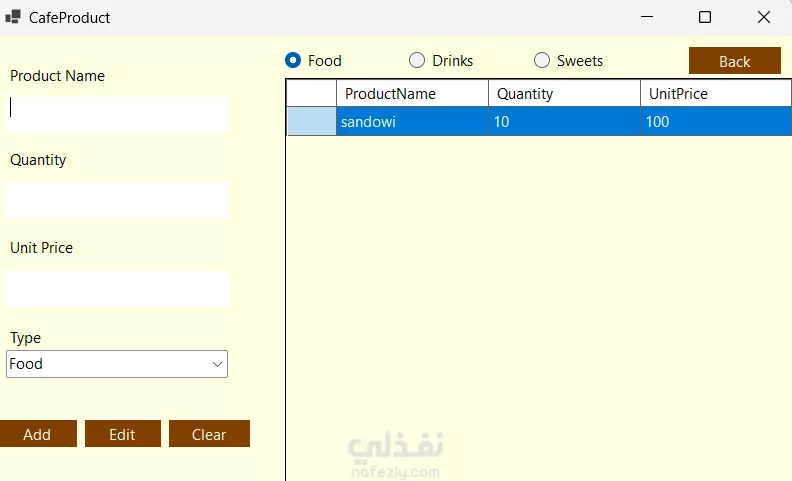Select the sandowi row header cell
The height and width of the screenshot is (481, 792).
[x=312, y=122]
